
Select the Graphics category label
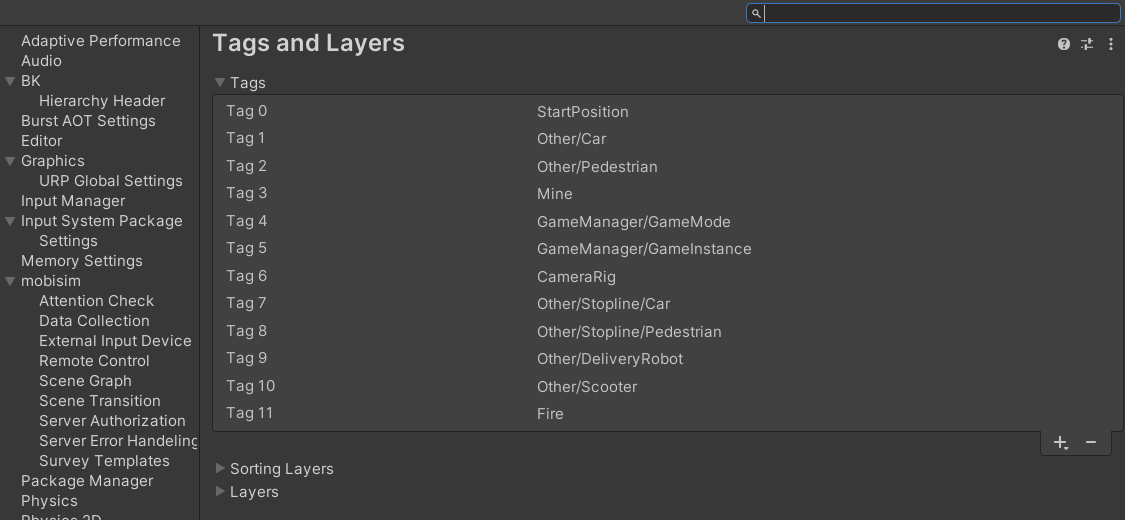pyautogui.click(x=52, y=161)
